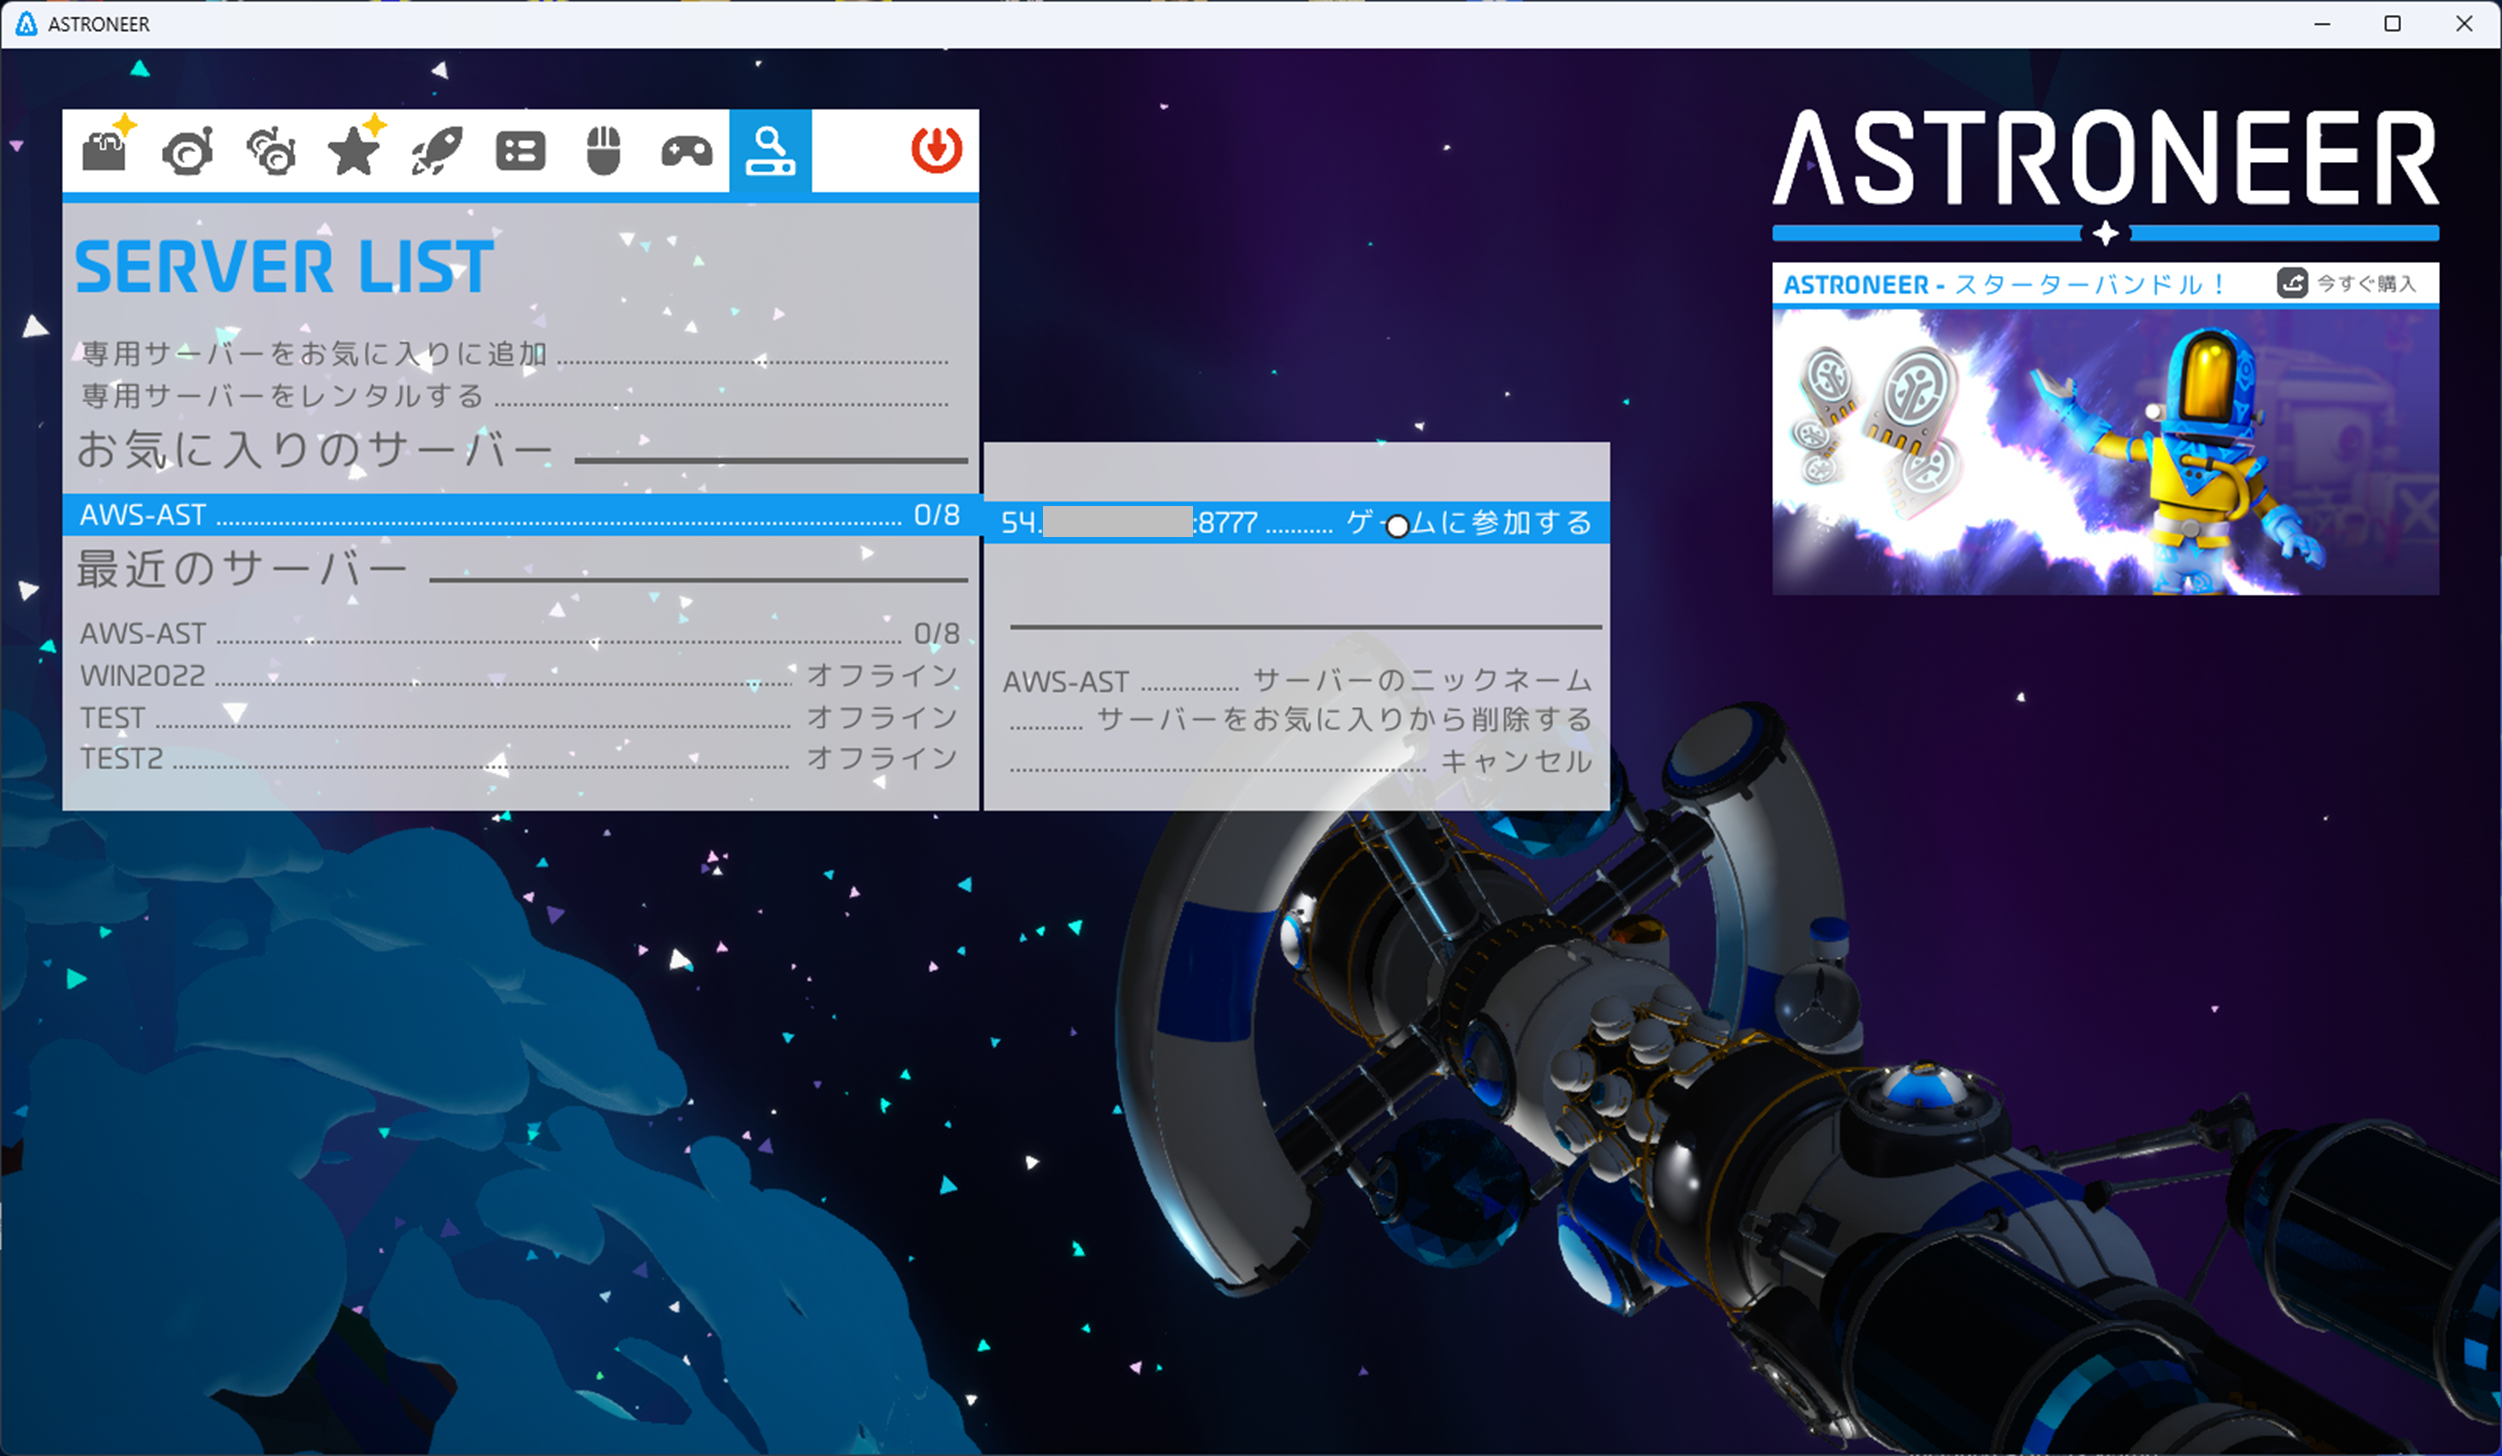This screenshot has width=2502, height=1456.
Task: Open the rocket icon tab
Action: pyautogui.click(x=437, y=151)
